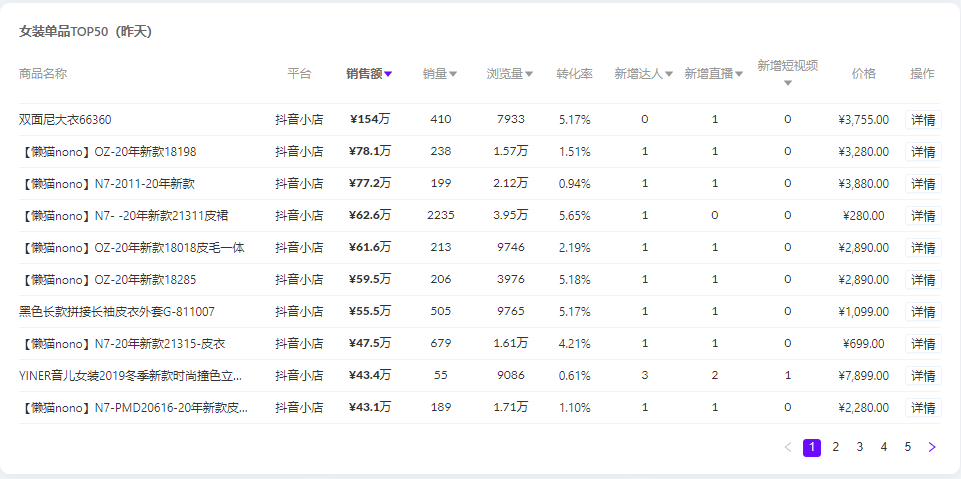Click 详情 for 黑色长款拼接长袖皮衣外套
Image resolution: width=961 pixels, height=479 pixels.
click(922, 312)
